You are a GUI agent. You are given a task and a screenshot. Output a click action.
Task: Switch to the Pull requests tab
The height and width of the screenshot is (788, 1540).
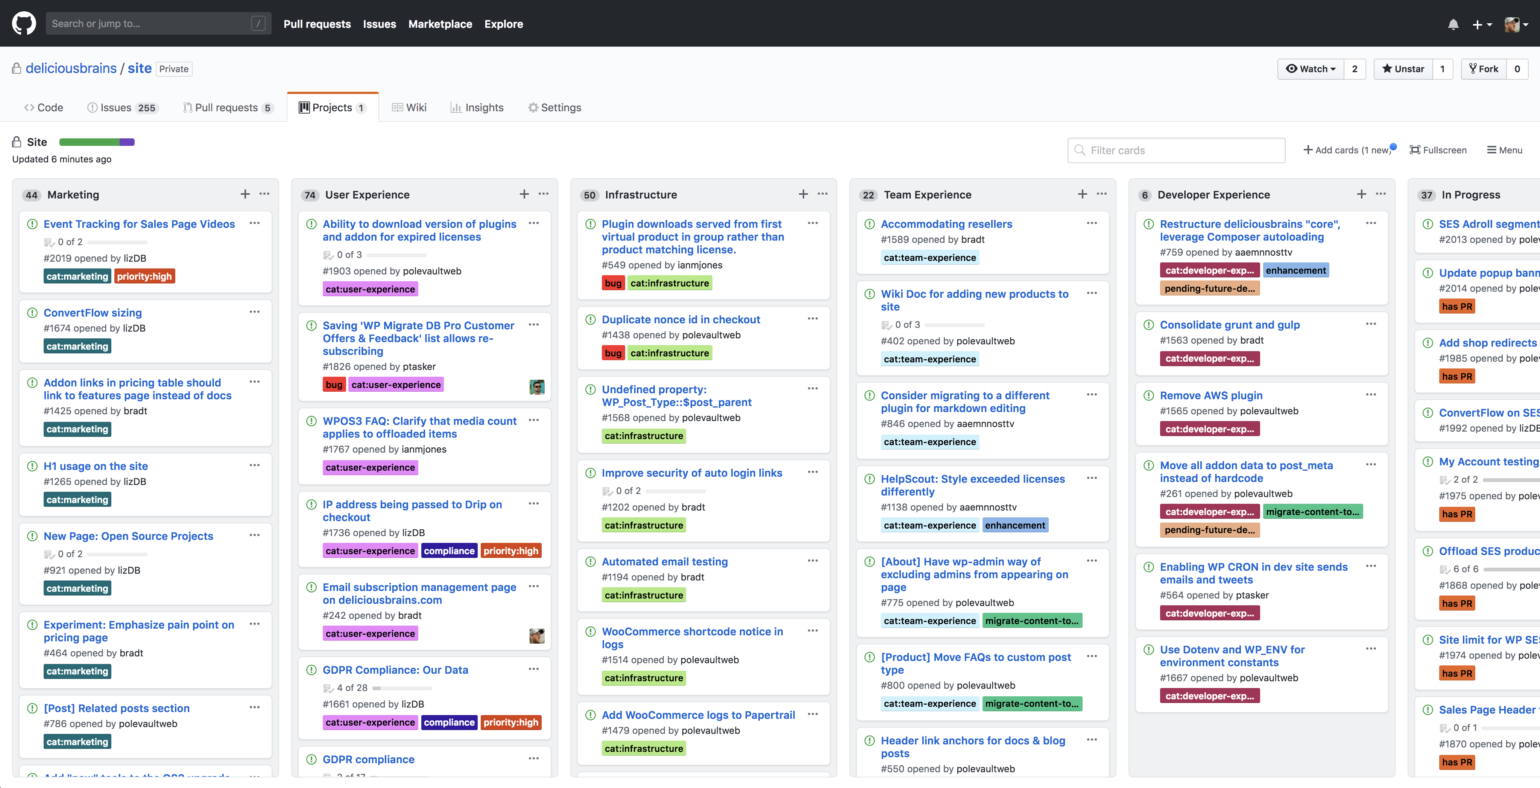[x=228, y=107]
